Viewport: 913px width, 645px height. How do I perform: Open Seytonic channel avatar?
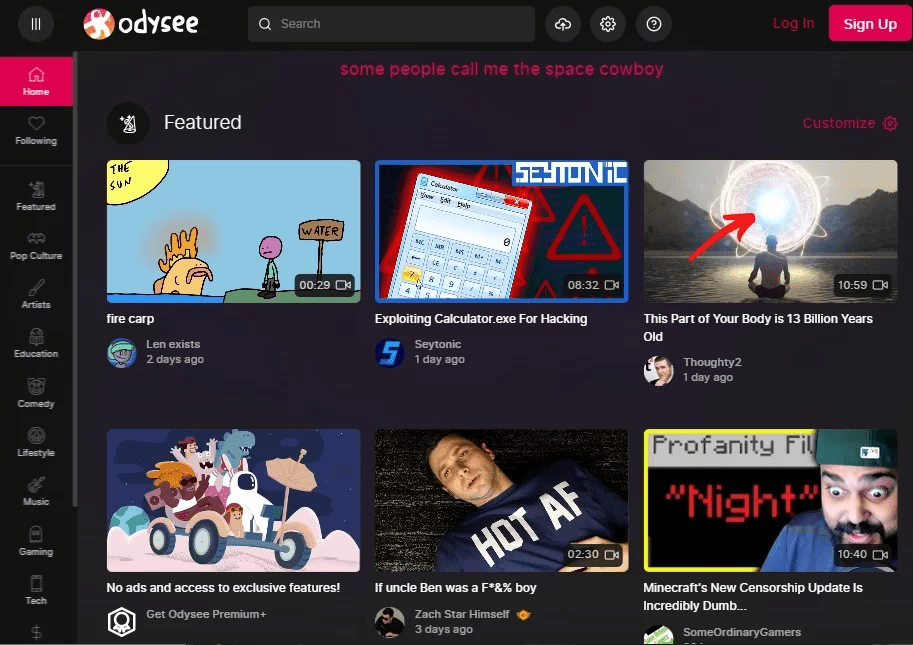click(x=390, y=353)
